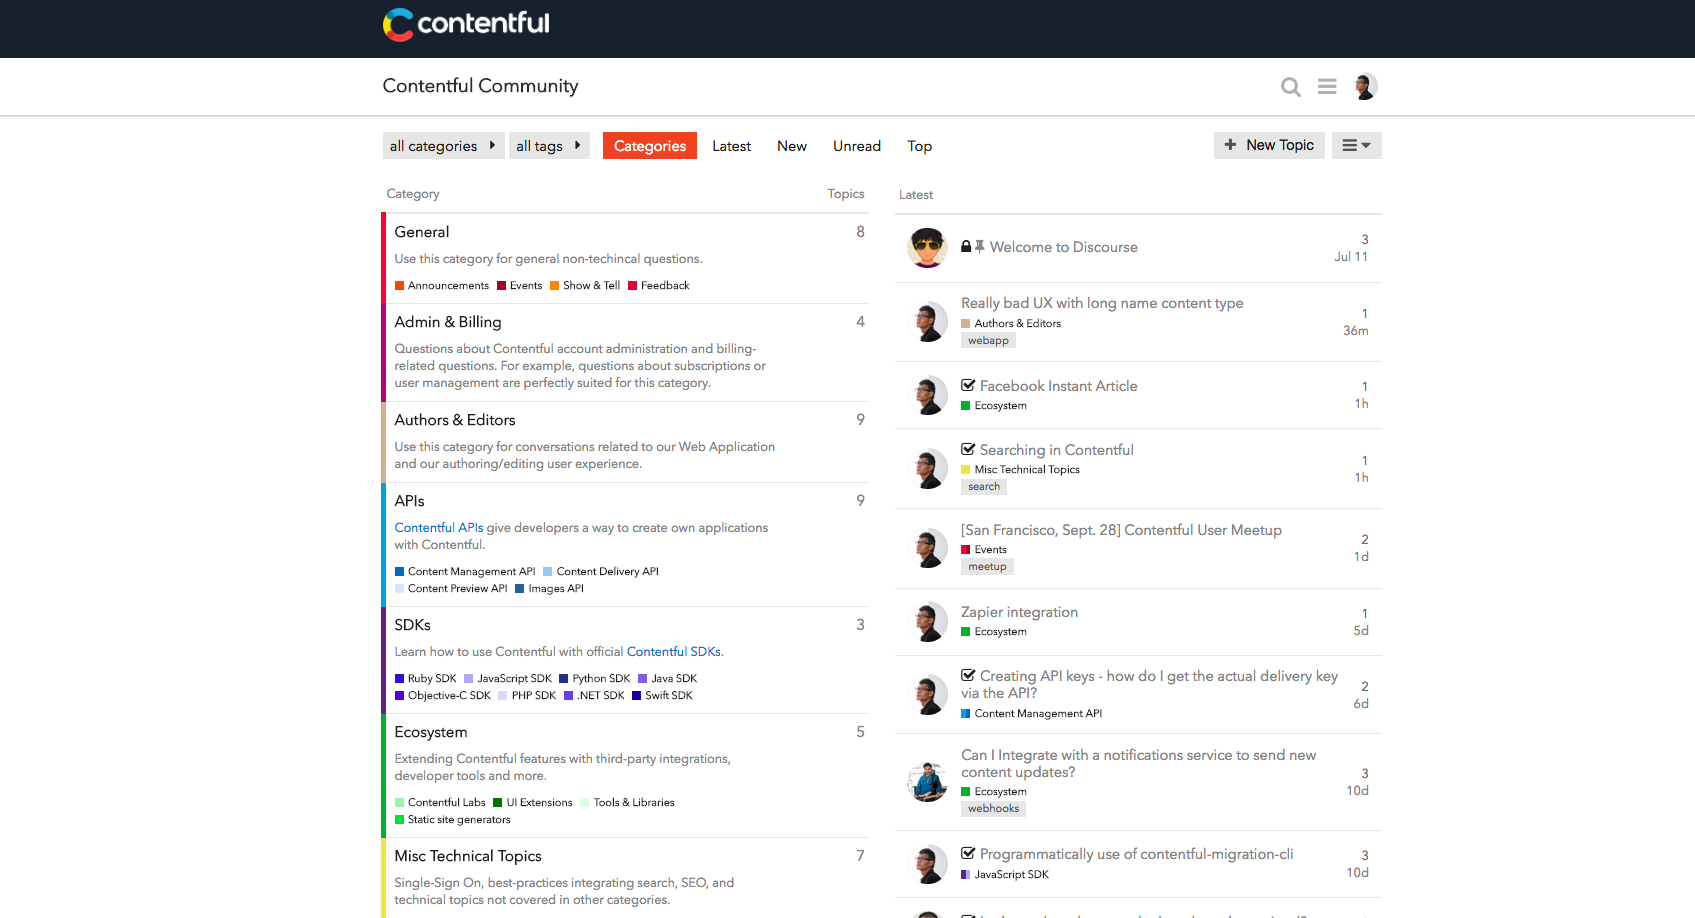The image size is (1695, 918).
Task: Open the poster avatar on notifications service topic
Action: [927, 781]
